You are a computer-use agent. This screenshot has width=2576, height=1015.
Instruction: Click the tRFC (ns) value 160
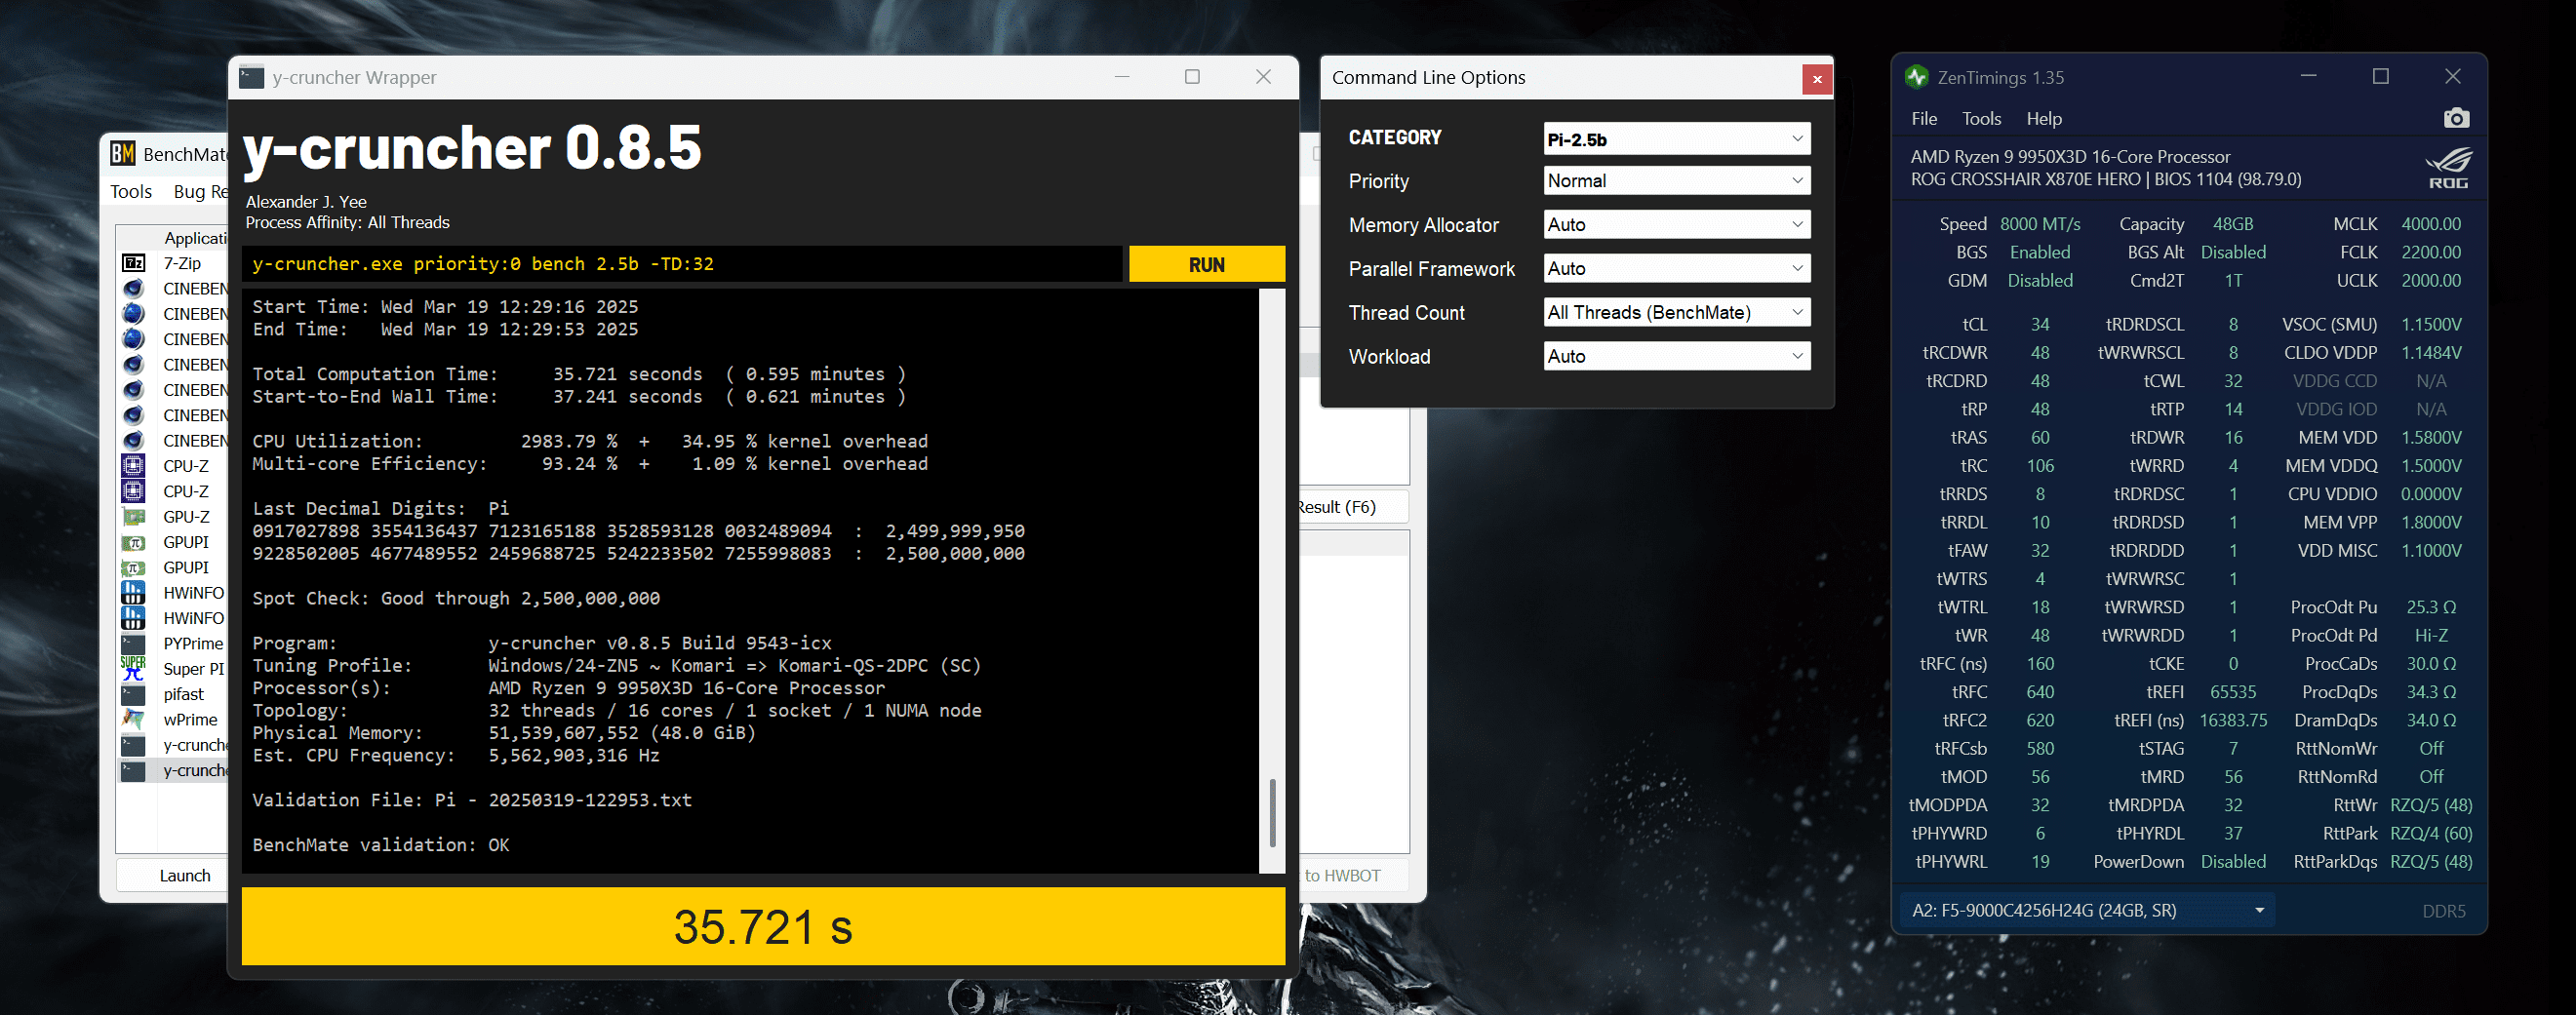(2040, 663)
